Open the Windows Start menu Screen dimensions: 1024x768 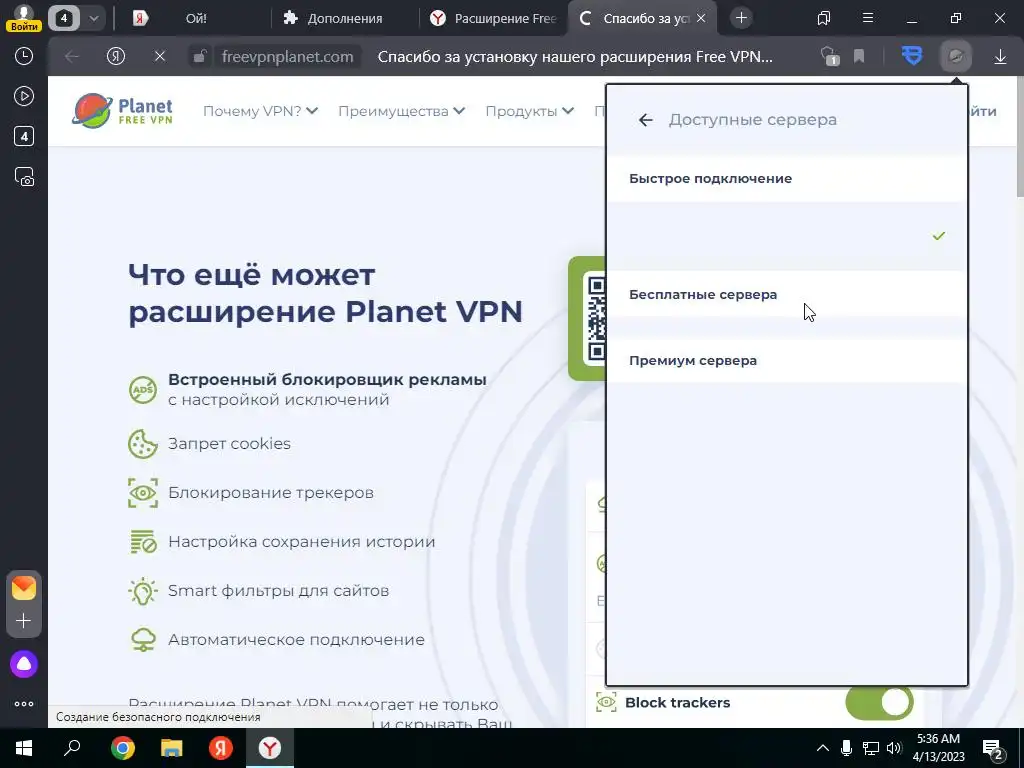[24, 748]
